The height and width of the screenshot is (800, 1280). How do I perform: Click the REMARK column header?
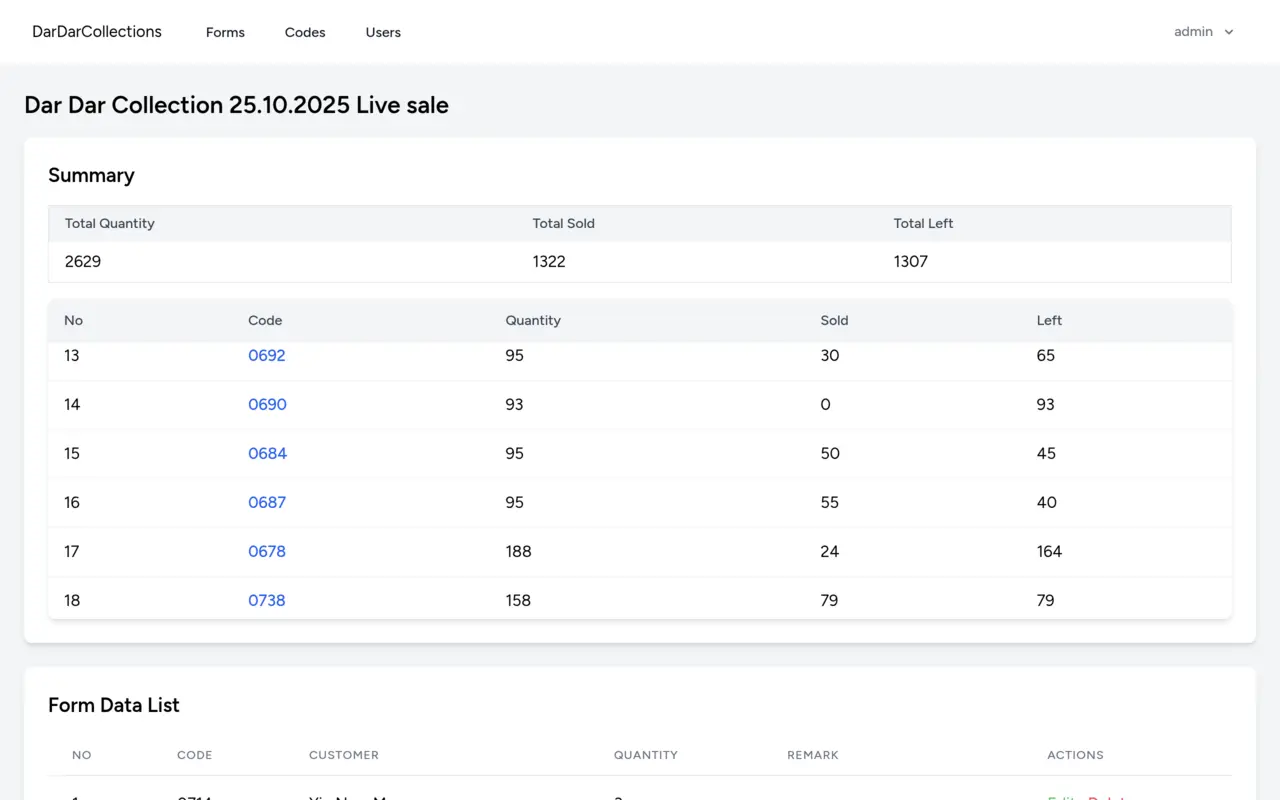click(x=813, y=755)
